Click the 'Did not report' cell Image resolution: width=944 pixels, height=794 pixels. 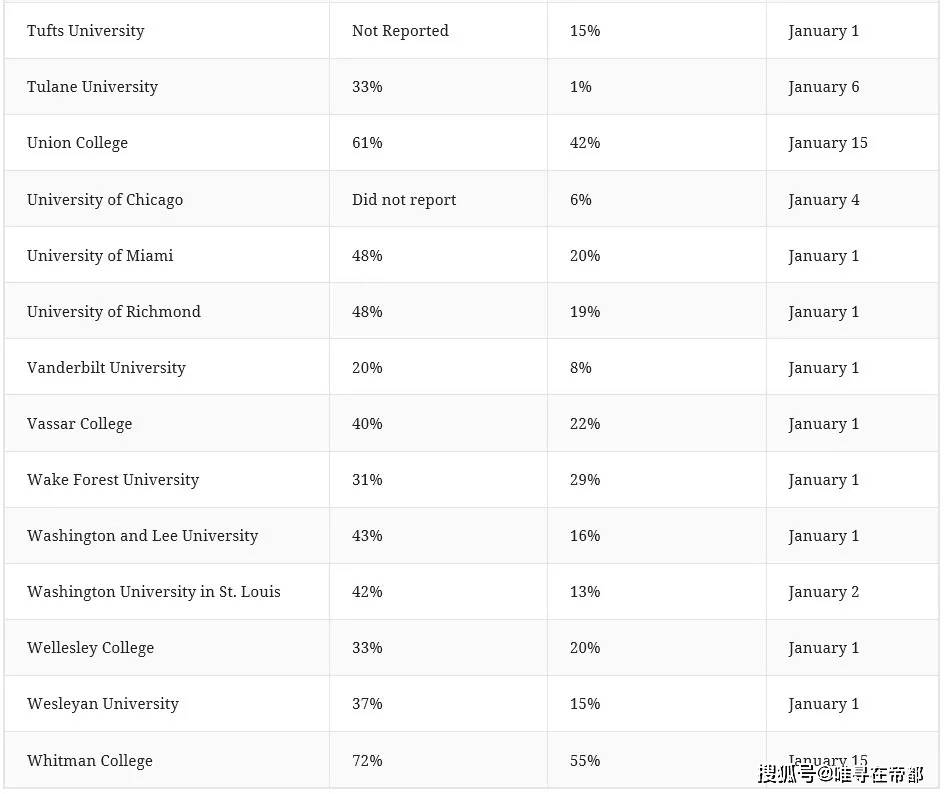tap(404, 200)
